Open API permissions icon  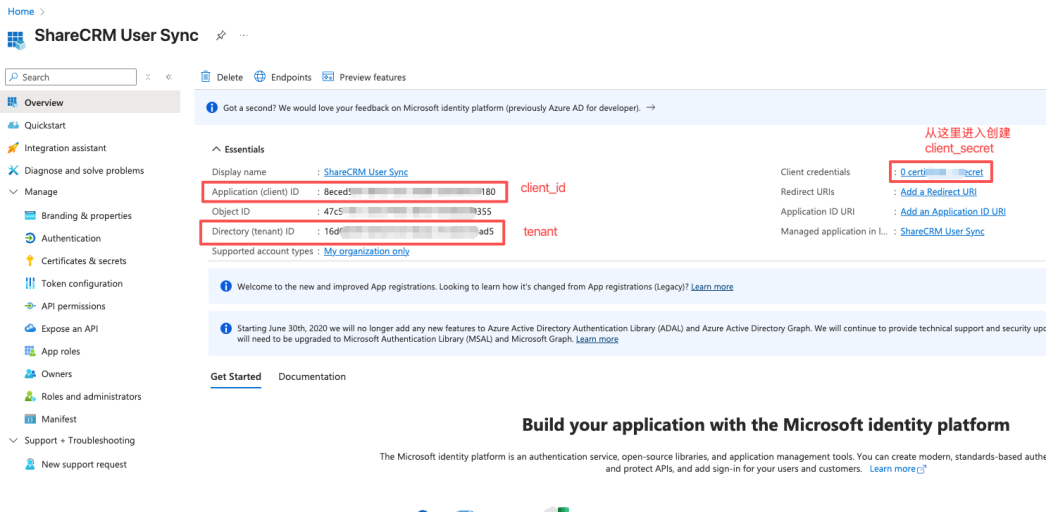(x=30, y=306)
